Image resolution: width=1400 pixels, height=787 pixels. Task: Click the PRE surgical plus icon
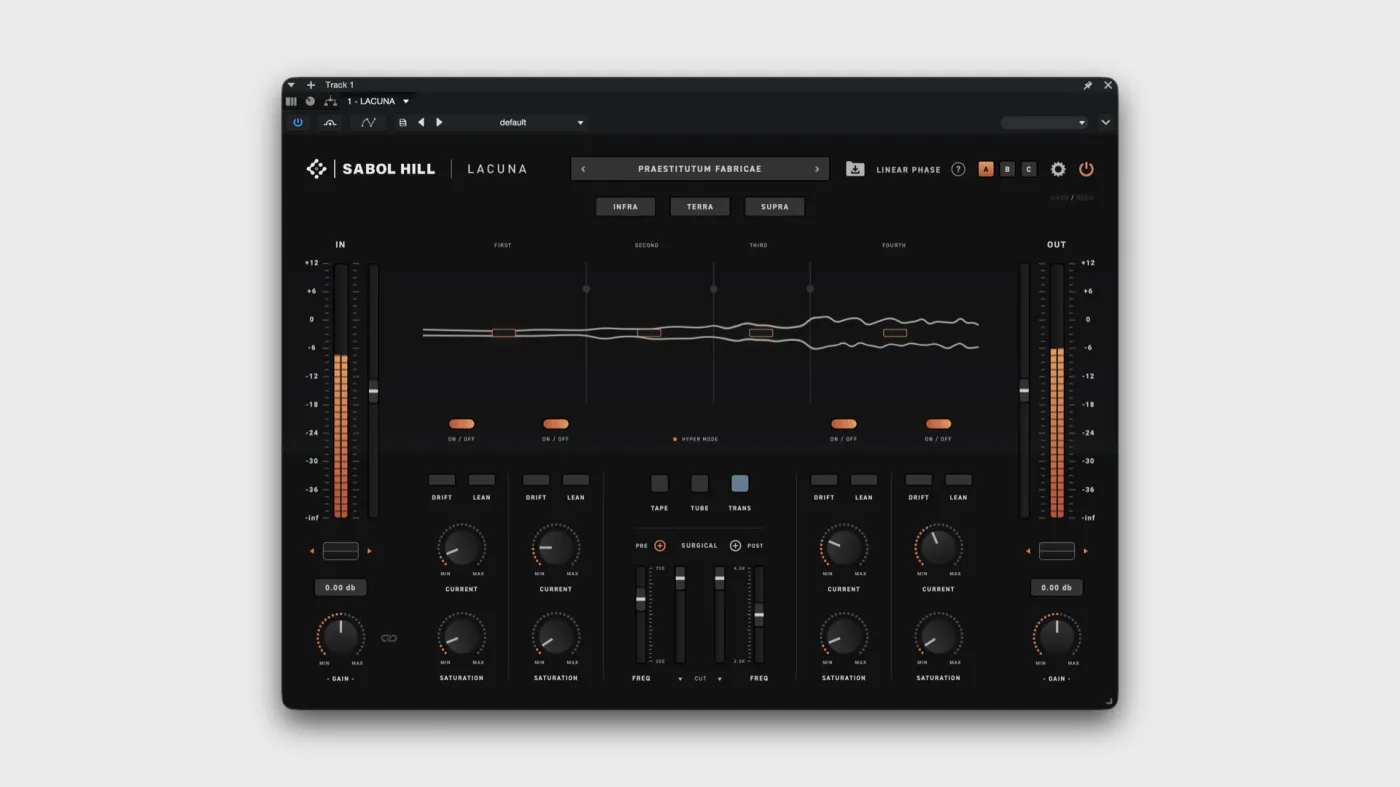[660, 546]
